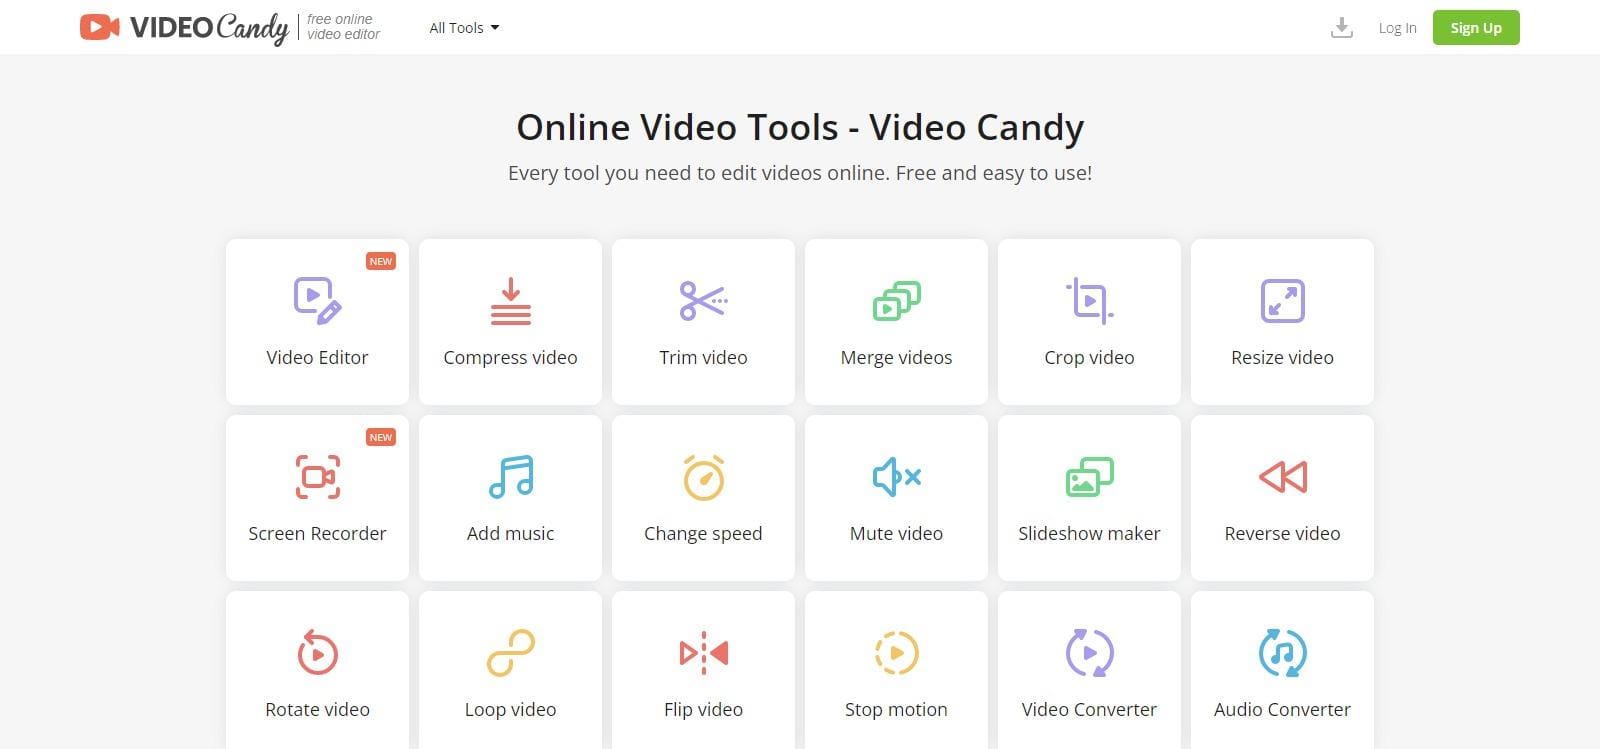Screen dimensions: 1600x749
Task: Select the Mute video speaker icon
Action: coord(896,477)
